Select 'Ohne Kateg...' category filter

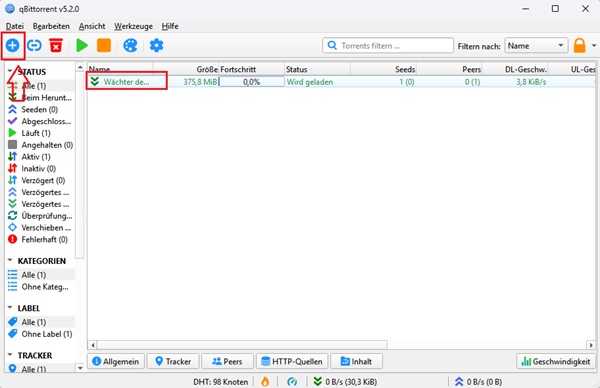pyautogui.click(x=39, y=287)
